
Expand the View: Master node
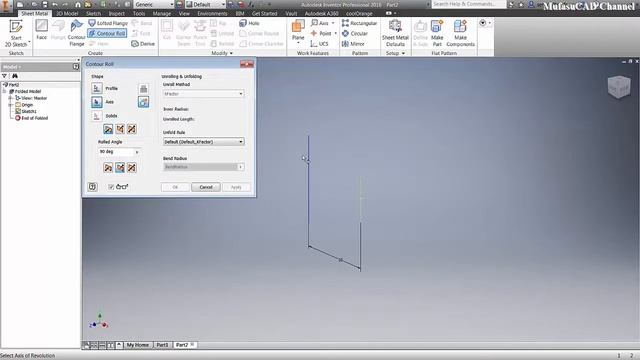11,98
